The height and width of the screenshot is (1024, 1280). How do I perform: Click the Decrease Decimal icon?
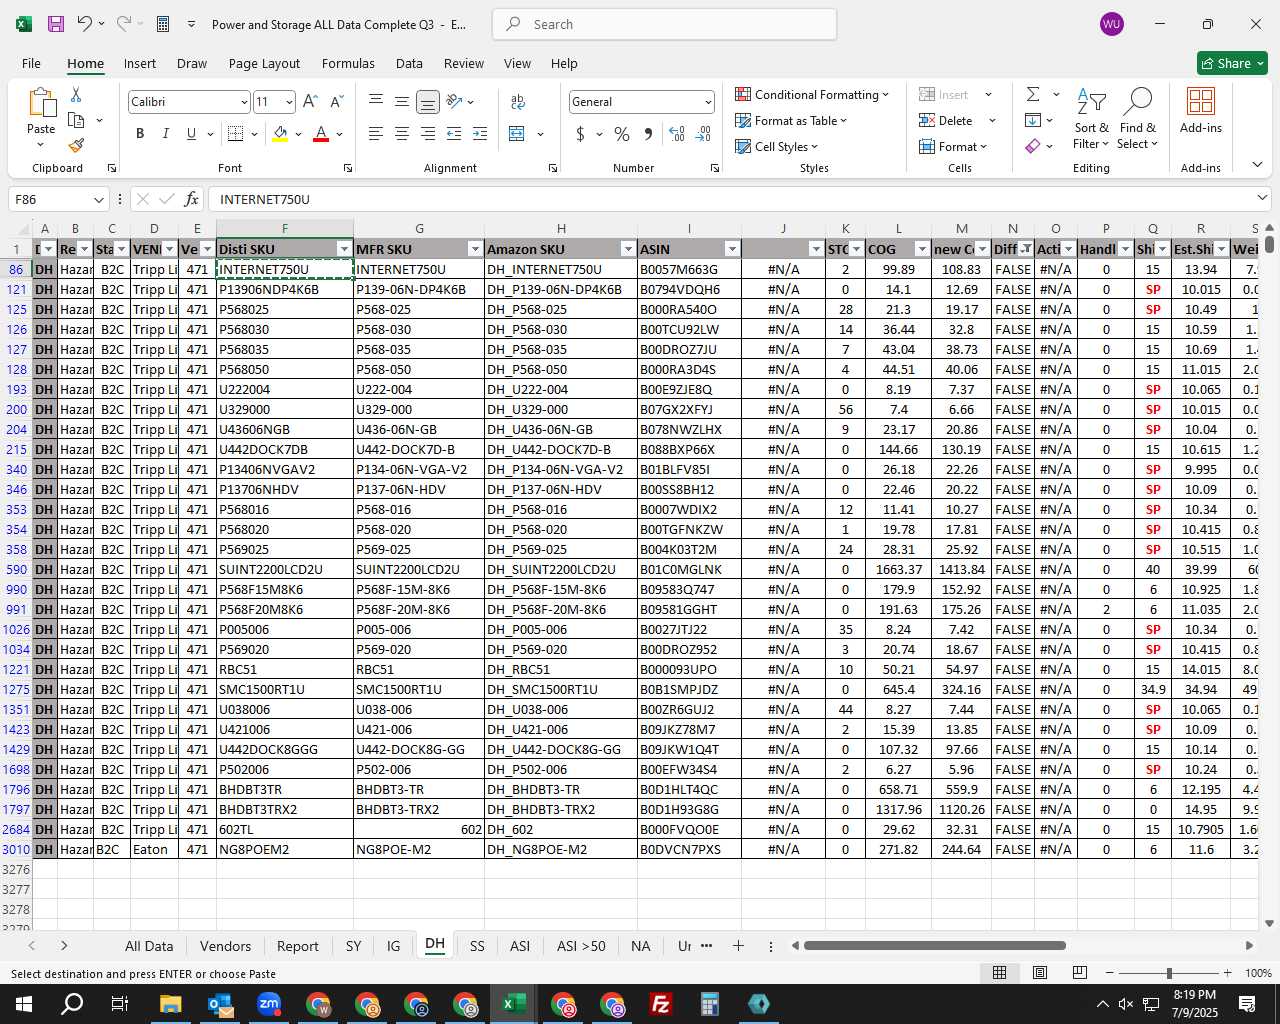(x=703, y=134)
